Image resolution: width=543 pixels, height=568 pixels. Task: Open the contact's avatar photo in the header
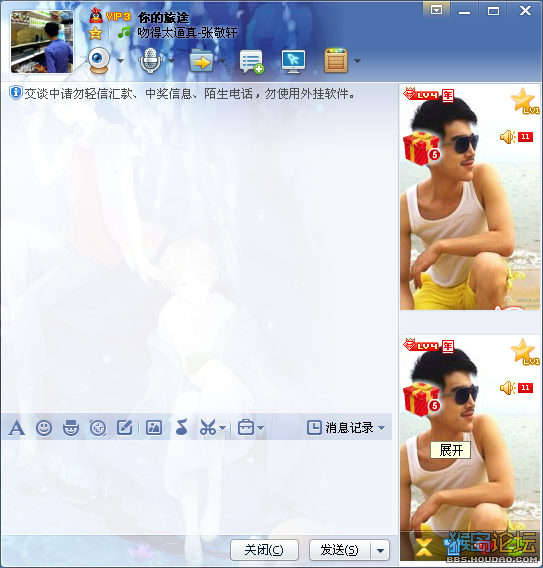(42, 42)
